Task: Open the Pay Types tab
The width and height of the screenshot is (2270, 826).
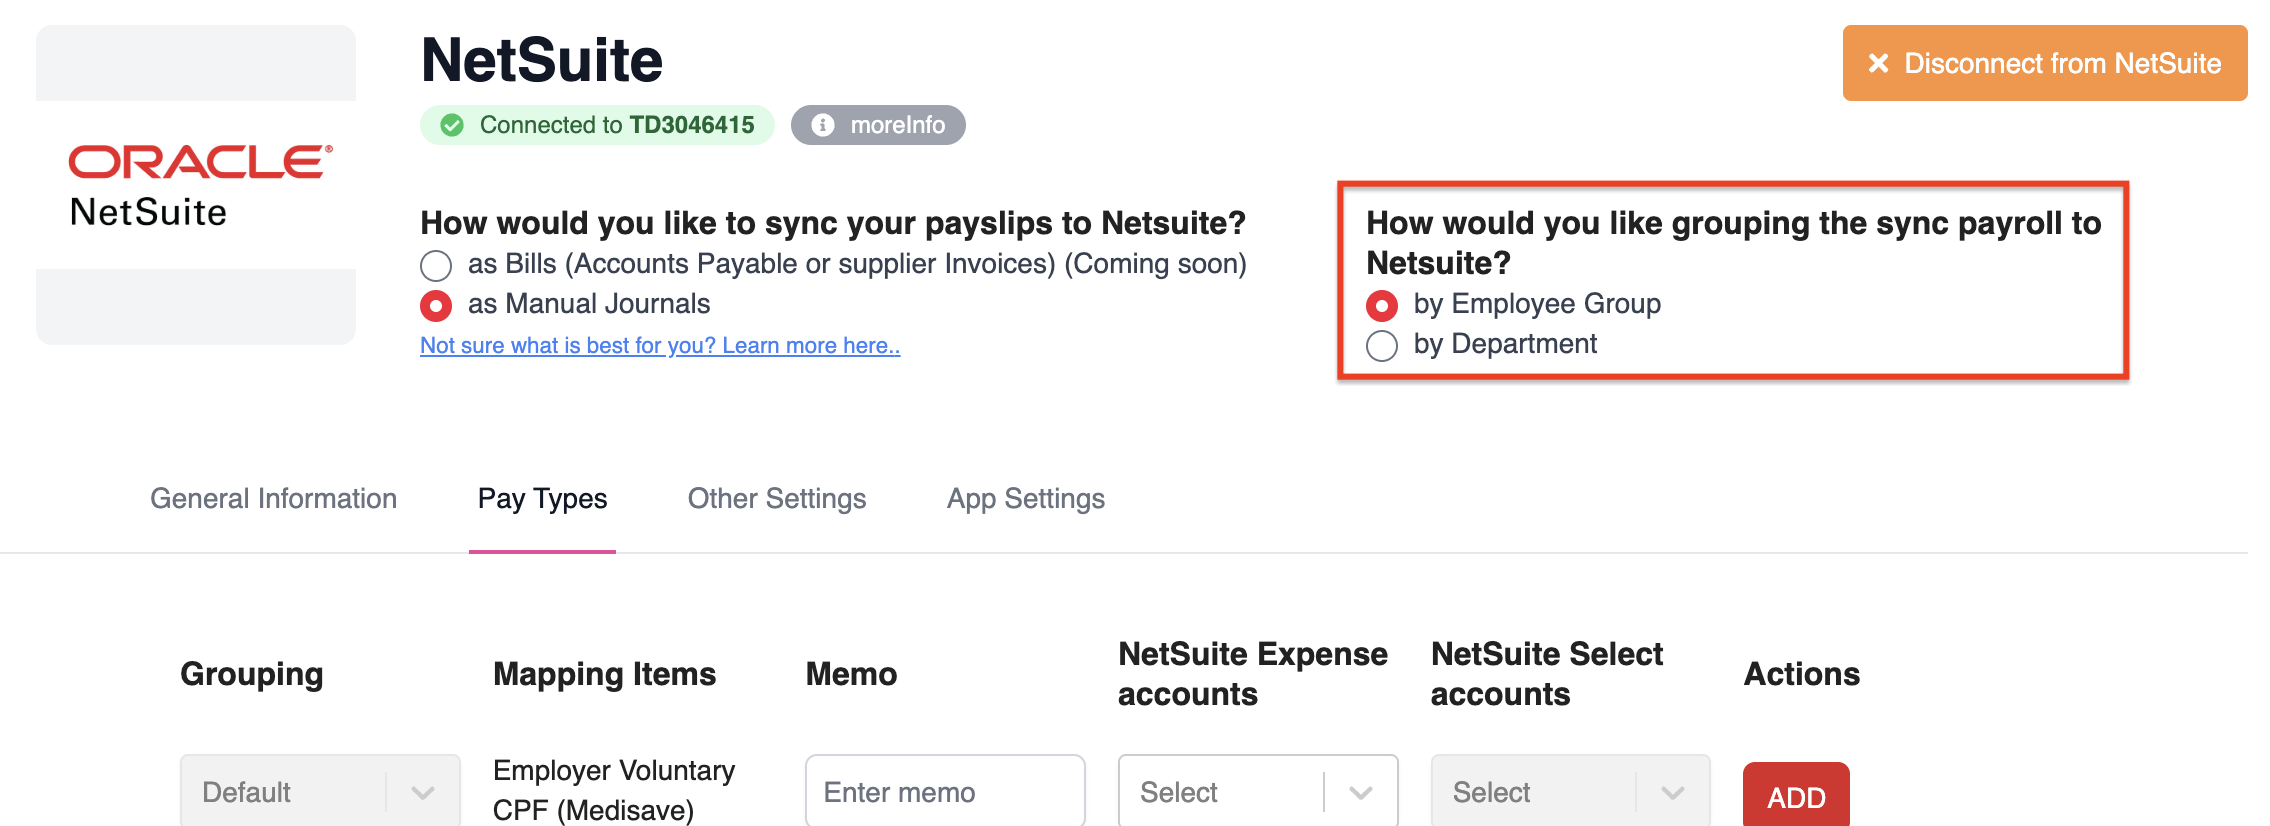Action: coord(542,498)
